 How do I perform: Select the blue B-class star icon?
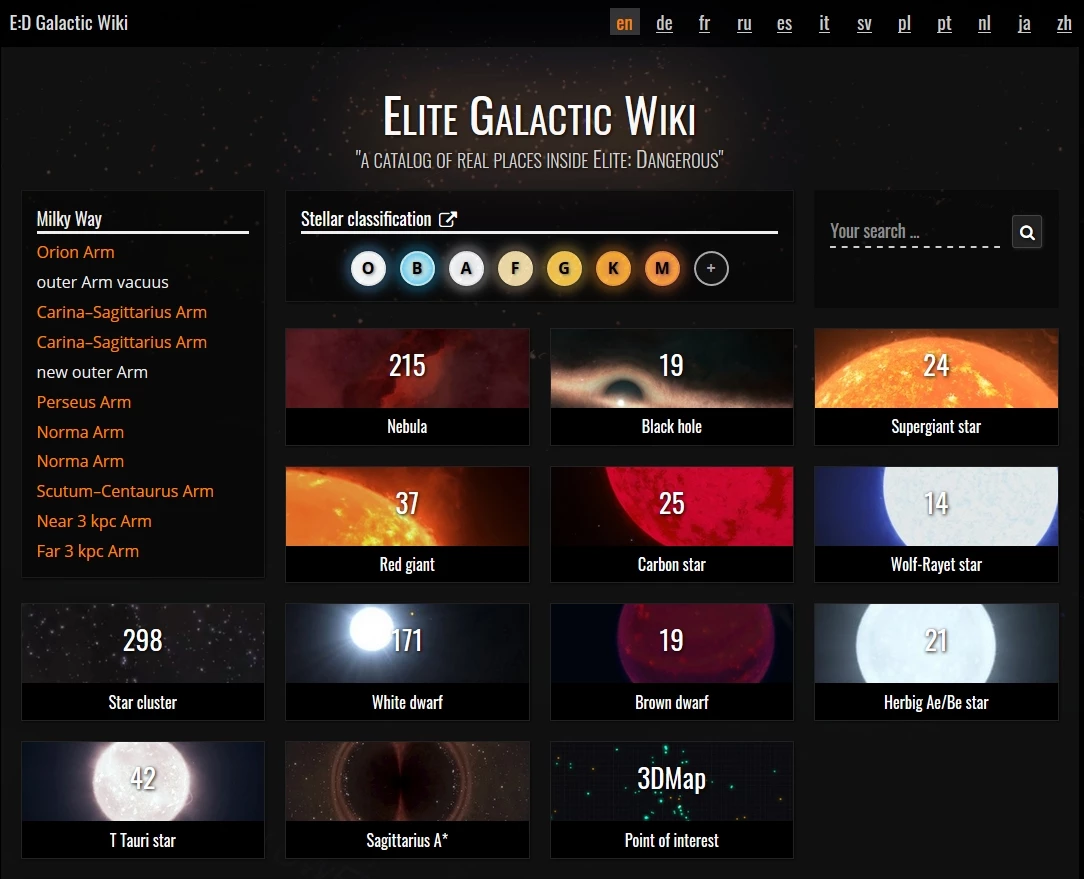[417, 268]
